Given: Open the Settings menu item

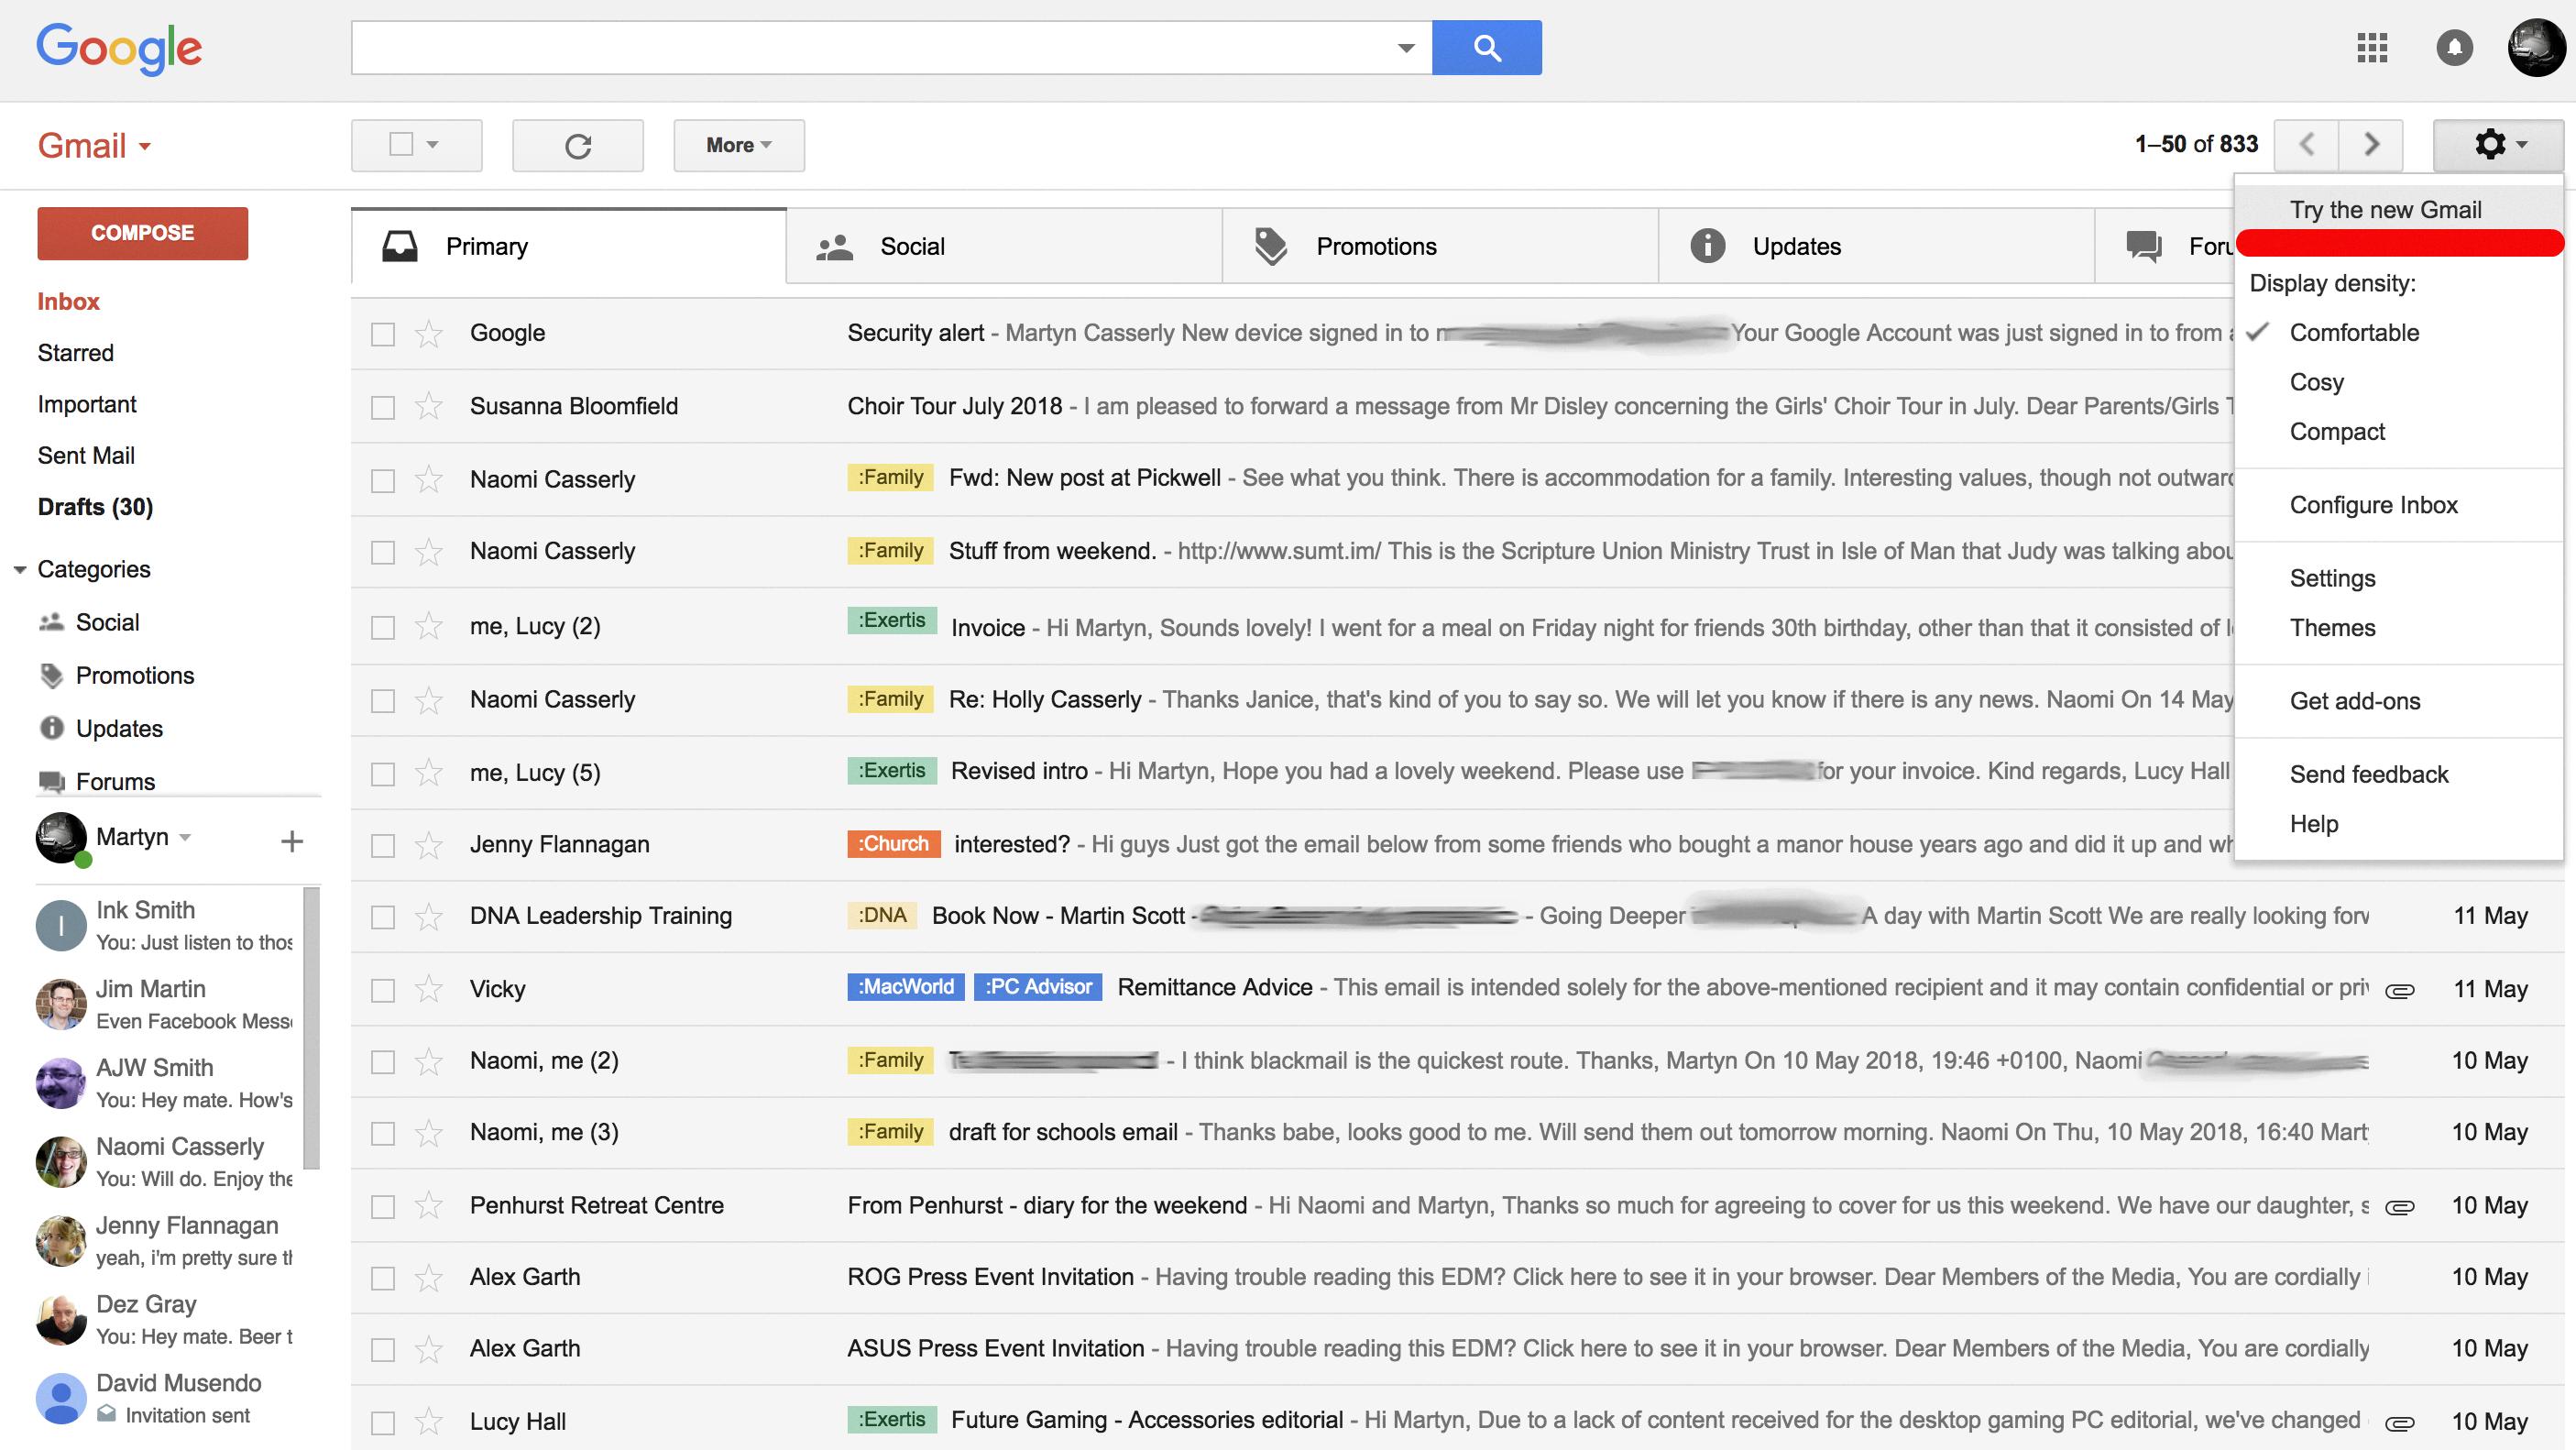Looking at the screenshot, I should 2330,577.
